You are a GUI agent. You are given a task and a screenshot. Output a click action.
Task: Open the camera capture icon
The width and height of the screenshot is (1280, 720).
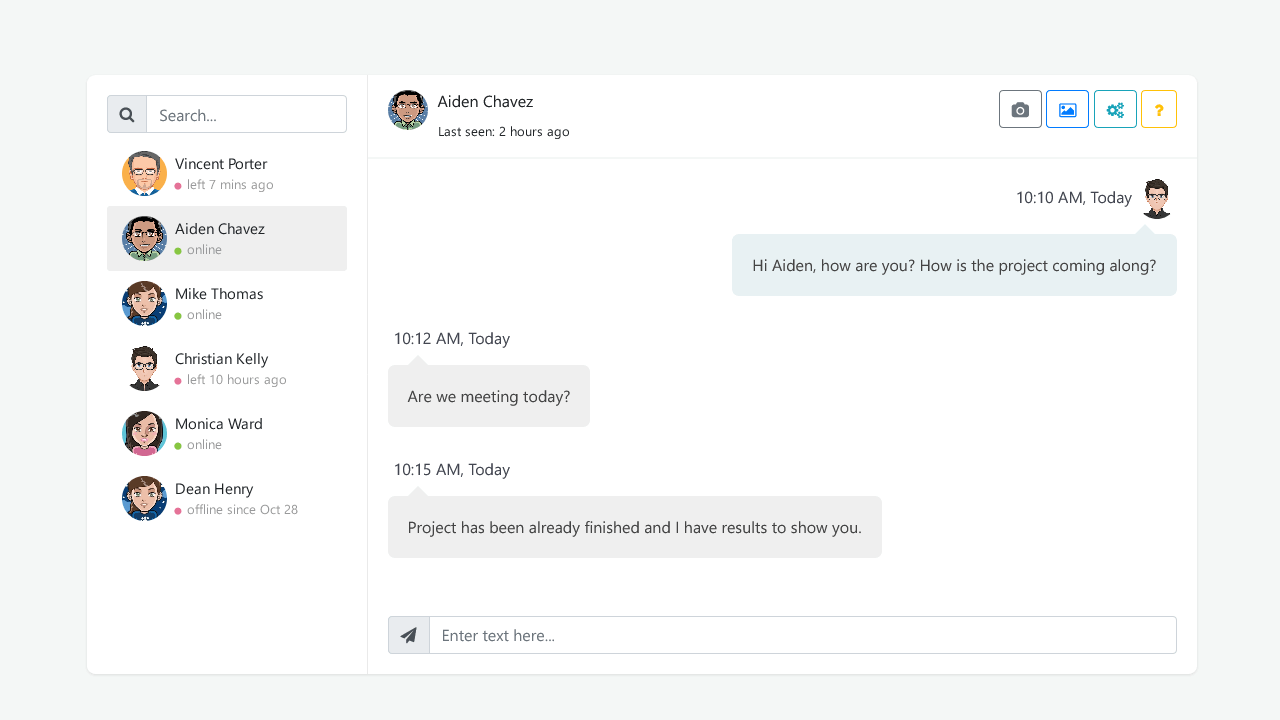[x=1020, y=109]
